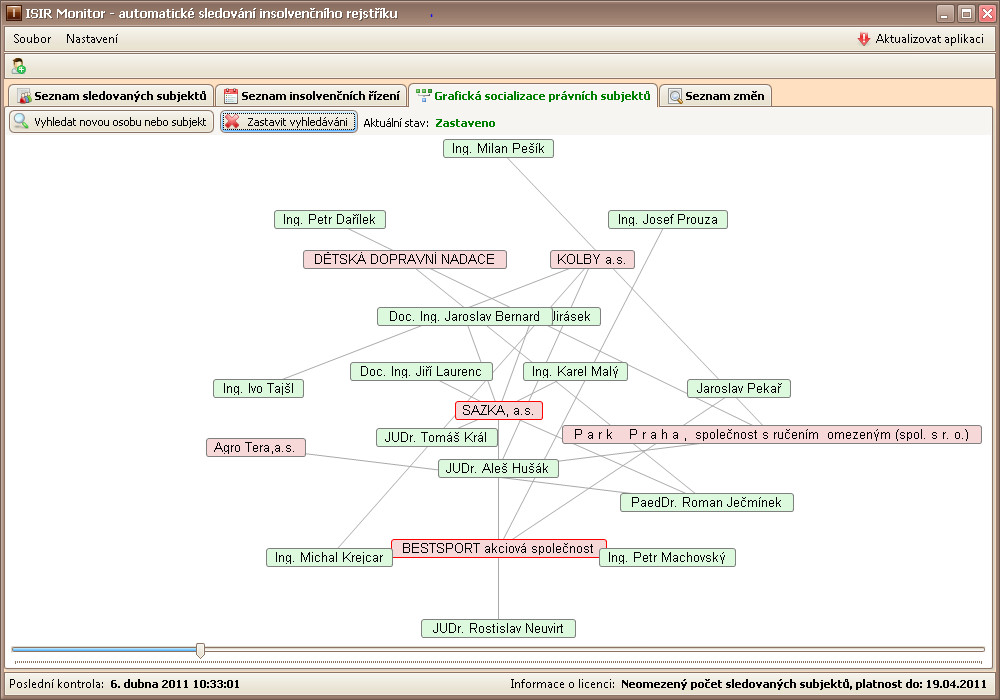Click Zastavit vyhledávání button
The height and width of the screenshot is (700, 1000).
289,122
